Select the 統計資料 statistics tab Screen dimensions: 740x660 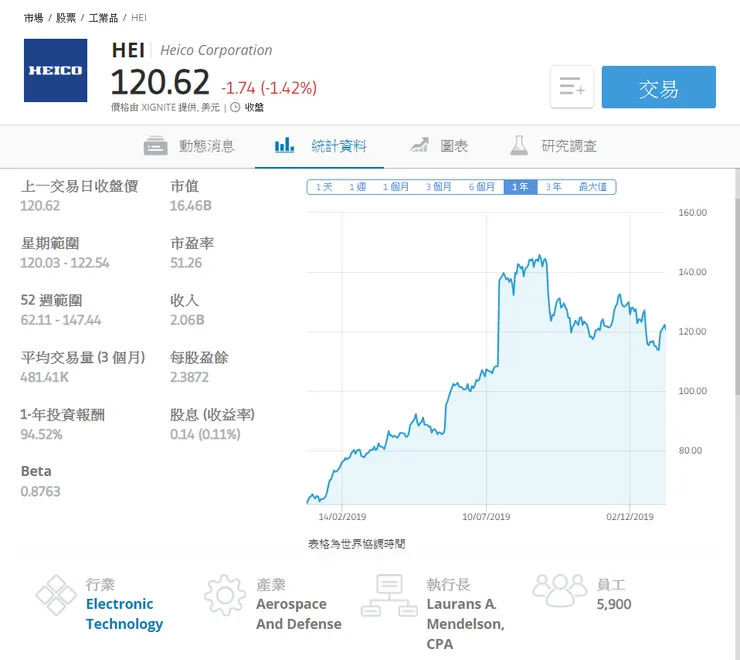[320, 146]
